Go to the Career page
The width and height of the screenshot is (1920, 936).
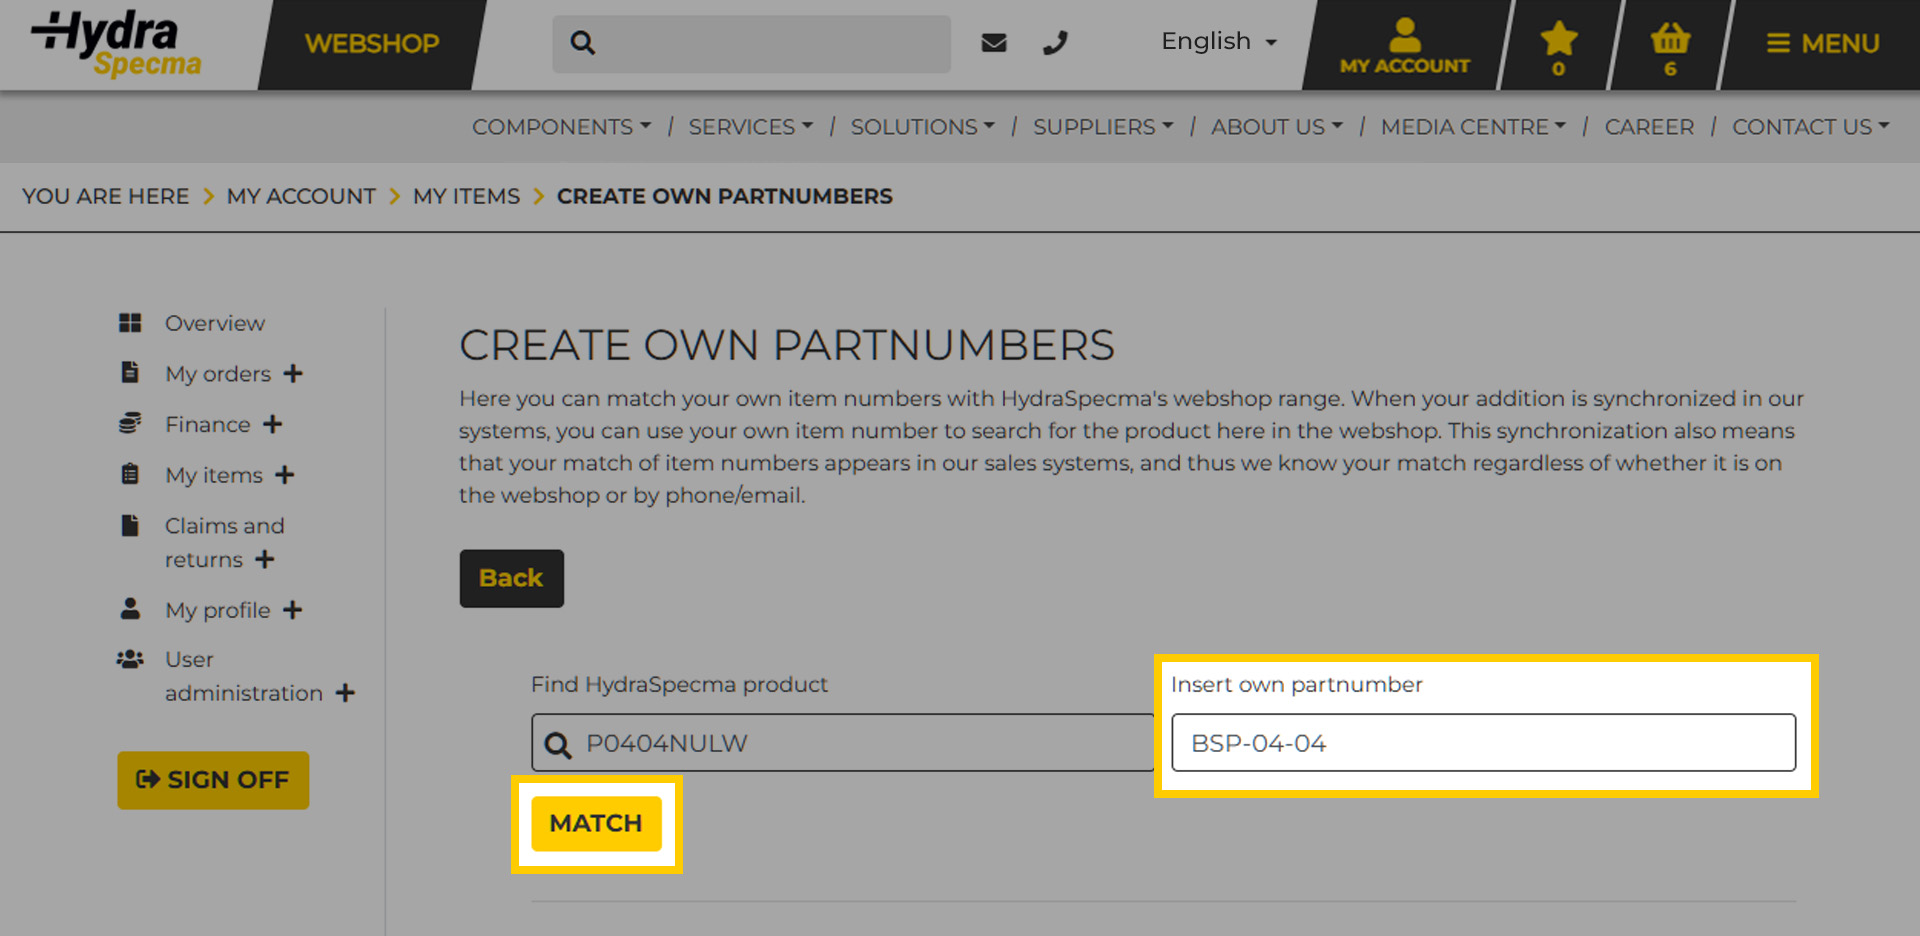[x=1648, y=127]
